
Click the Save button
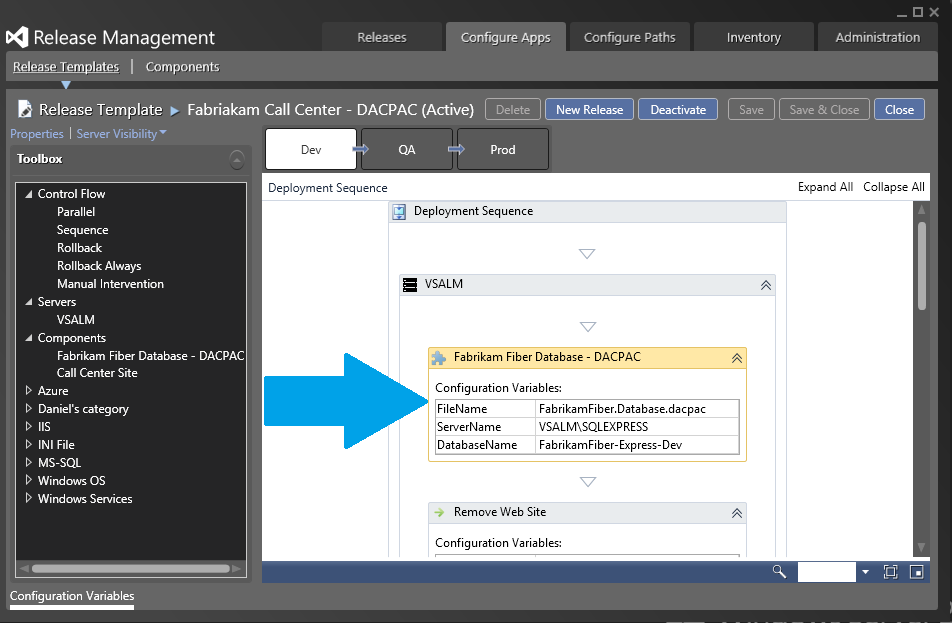pos(751,109)
